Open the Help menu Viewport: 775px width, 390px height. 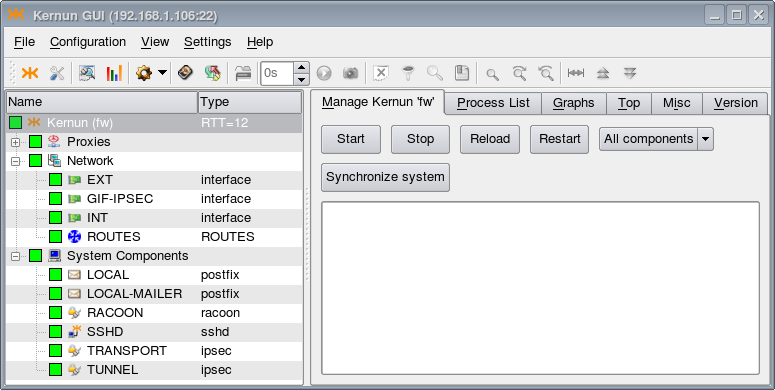pyautogui.click(x=260, y=42)
